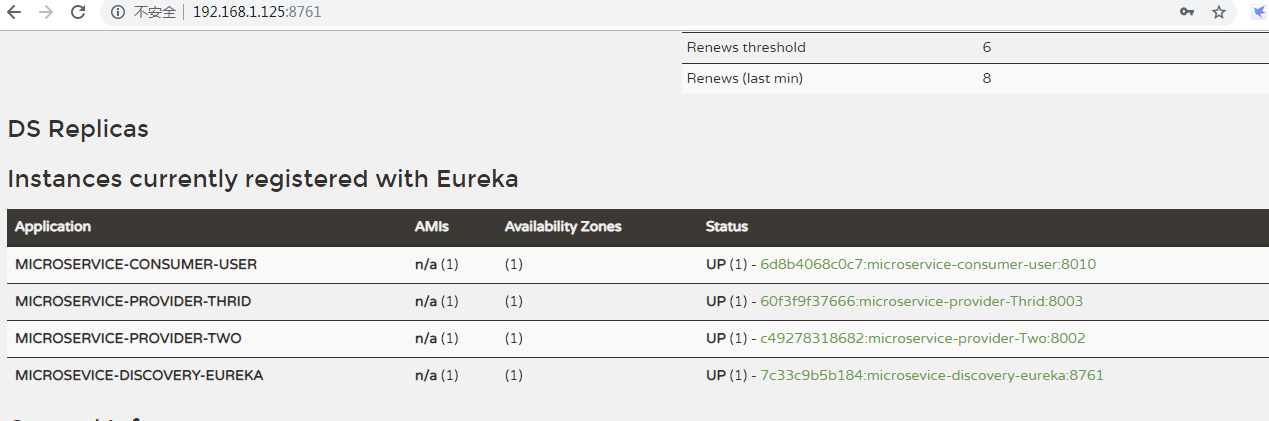Image resolution: width=1269 pixels, height=421 pixels.
Task: Click n/a (1) in the DISCOVERY-EUREKA row
Action: pyautogui.click(x=437, y=375)
